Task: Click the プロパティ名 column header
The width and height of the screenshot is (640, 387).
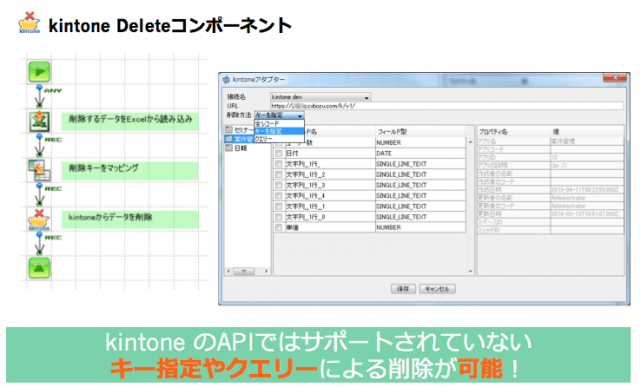Action: point(514,131)
